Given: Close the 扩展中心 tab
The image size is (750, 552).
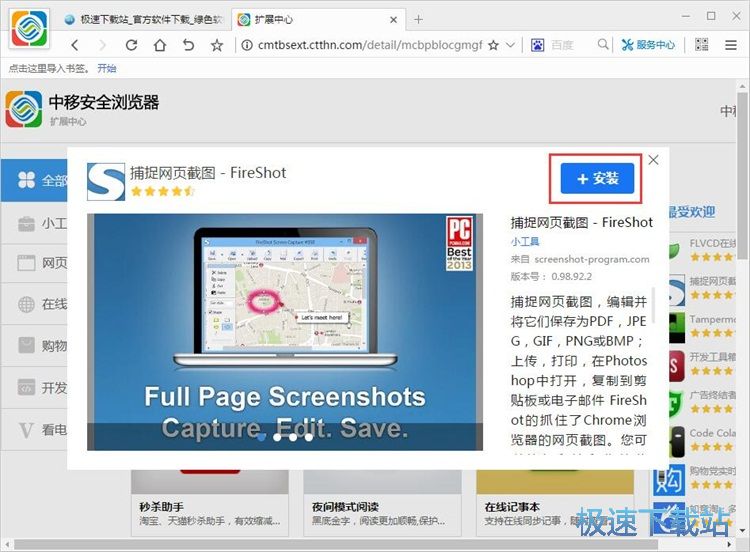Looking at the screenshot, I should [393, 20].
